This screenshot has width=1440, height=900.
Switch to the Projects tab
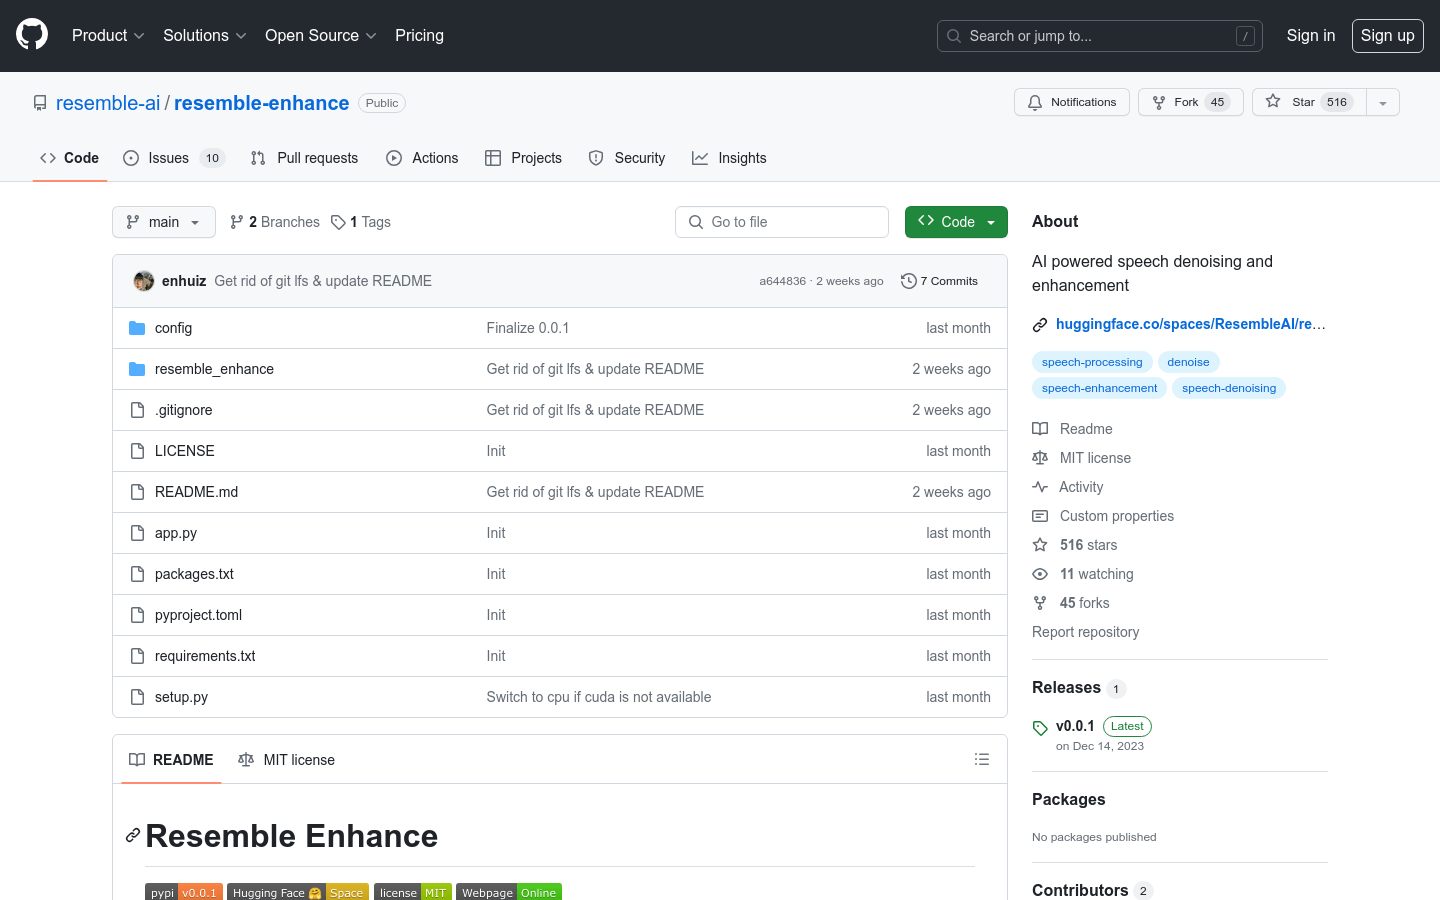[523, 158]
